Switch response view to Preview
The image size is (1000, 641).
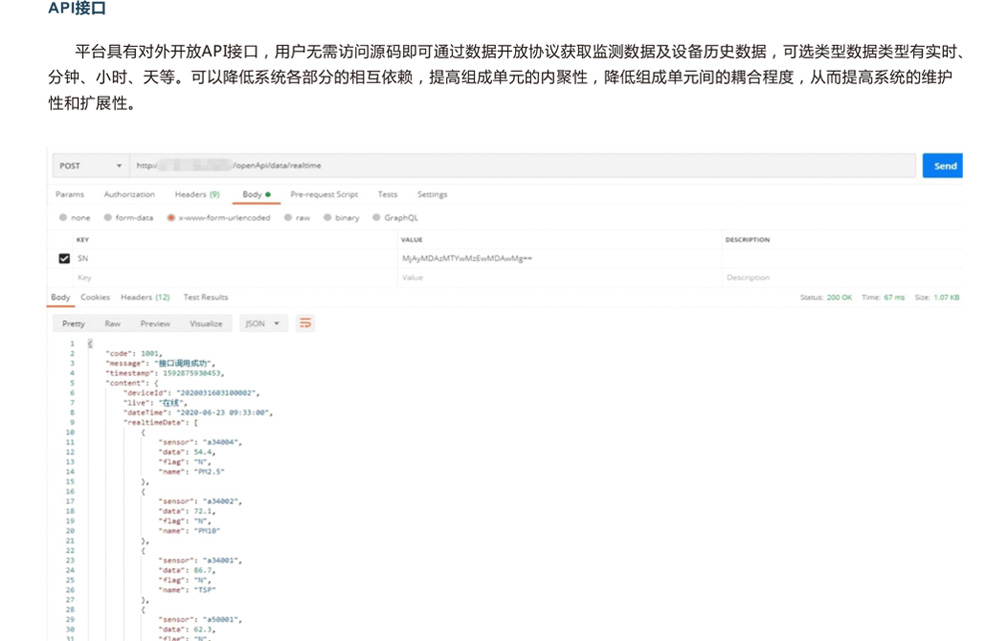click(x=155, y=324)
